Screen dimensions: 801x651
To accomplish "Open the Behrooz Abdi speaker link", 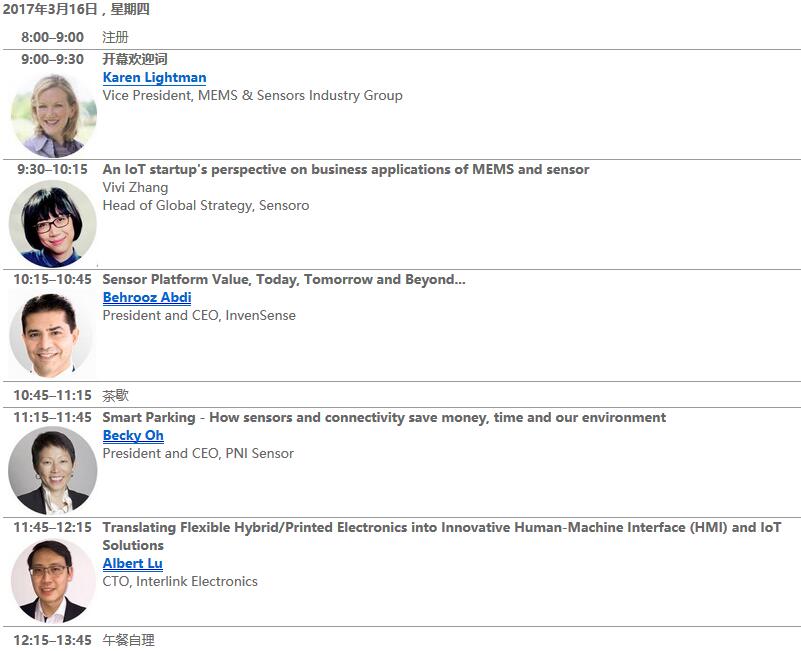I will click(x=147, y=297).
